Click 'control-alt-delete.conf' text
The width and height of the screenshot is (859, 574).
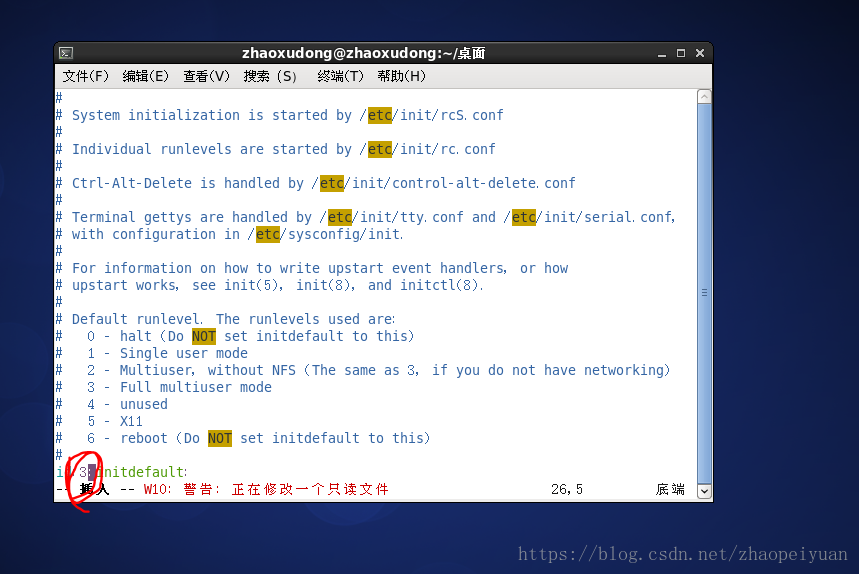484,183
